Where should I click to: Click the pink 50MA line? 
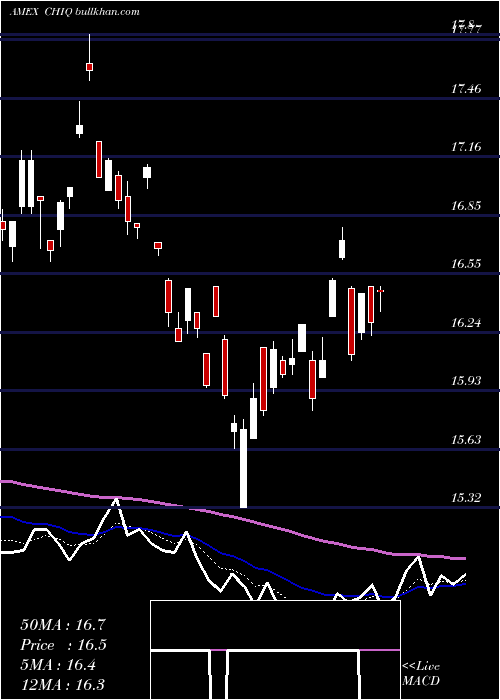coord(232,517)
